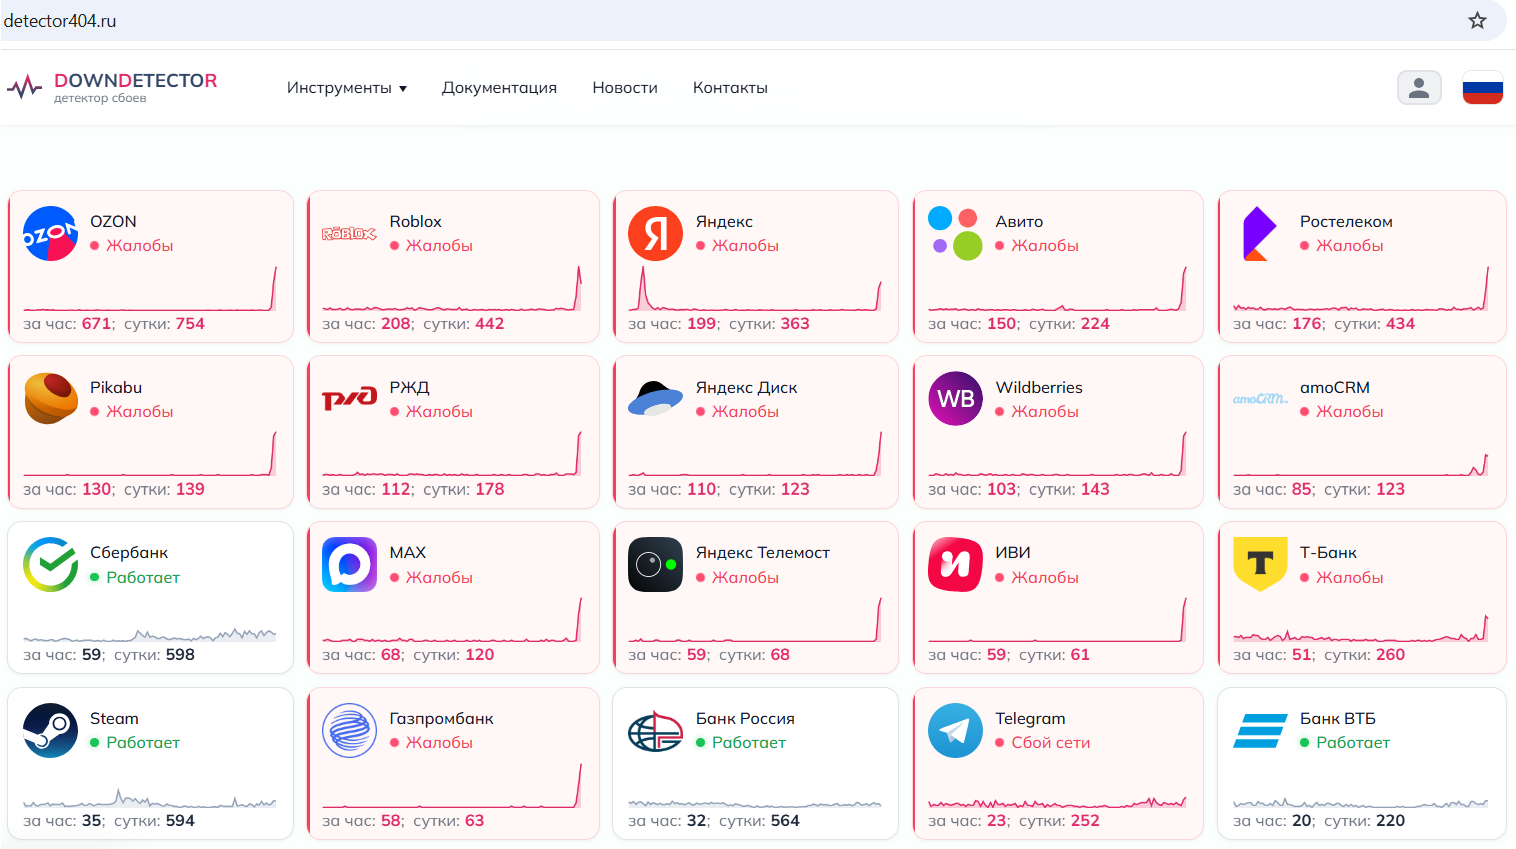
Task: Click the детектор сбоев tagline
Action: pos(100,98)
